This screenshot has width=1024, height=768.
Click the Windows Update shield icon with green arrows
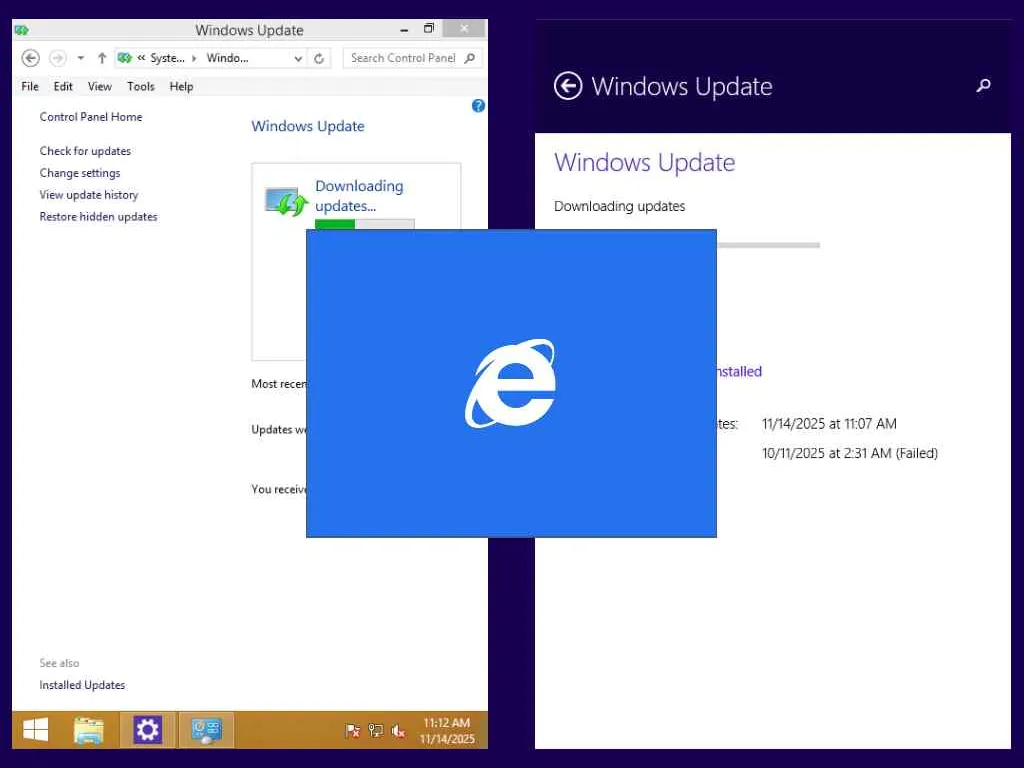pos(286,201)
